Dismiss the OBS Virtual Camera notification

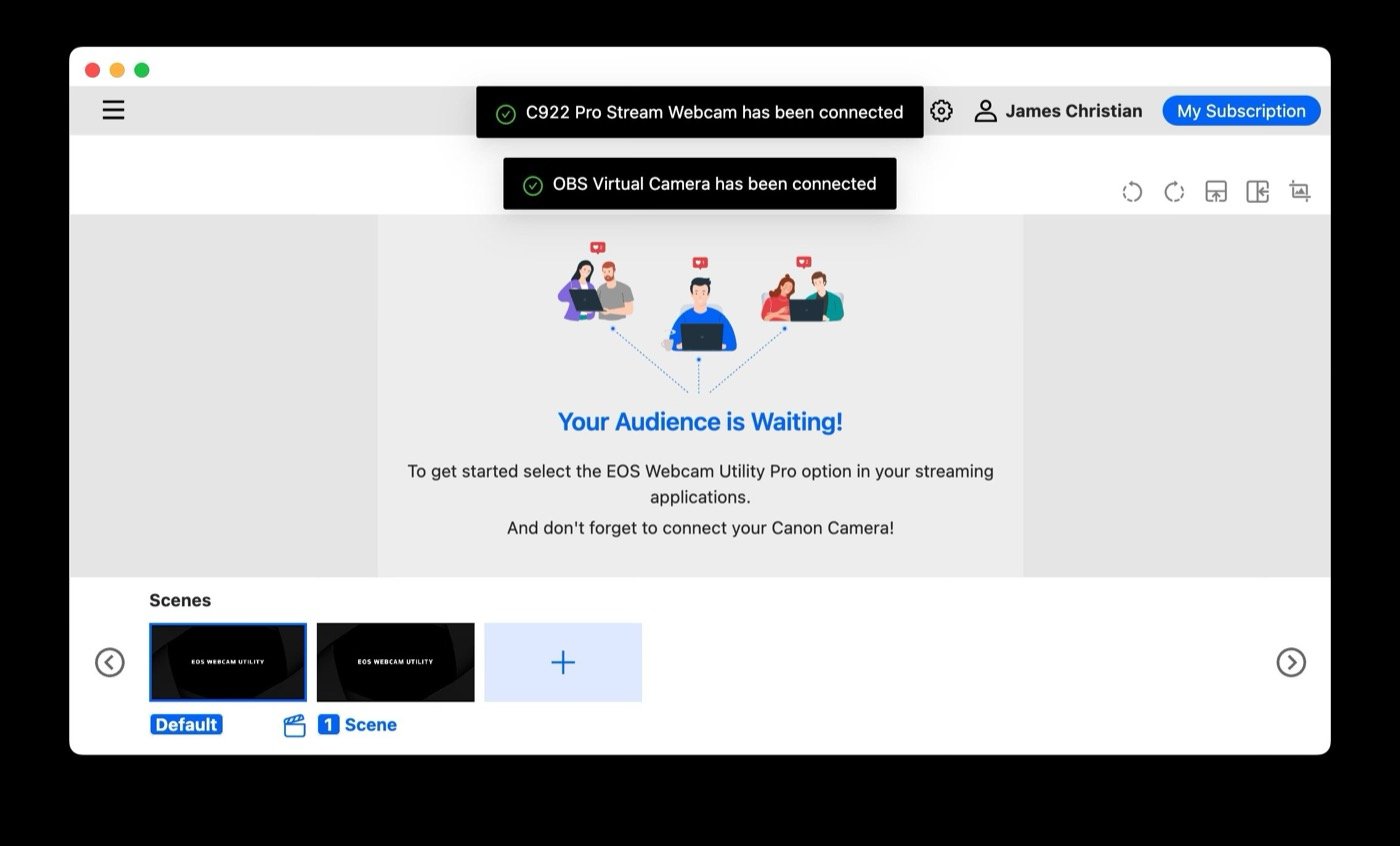point(700,184)
